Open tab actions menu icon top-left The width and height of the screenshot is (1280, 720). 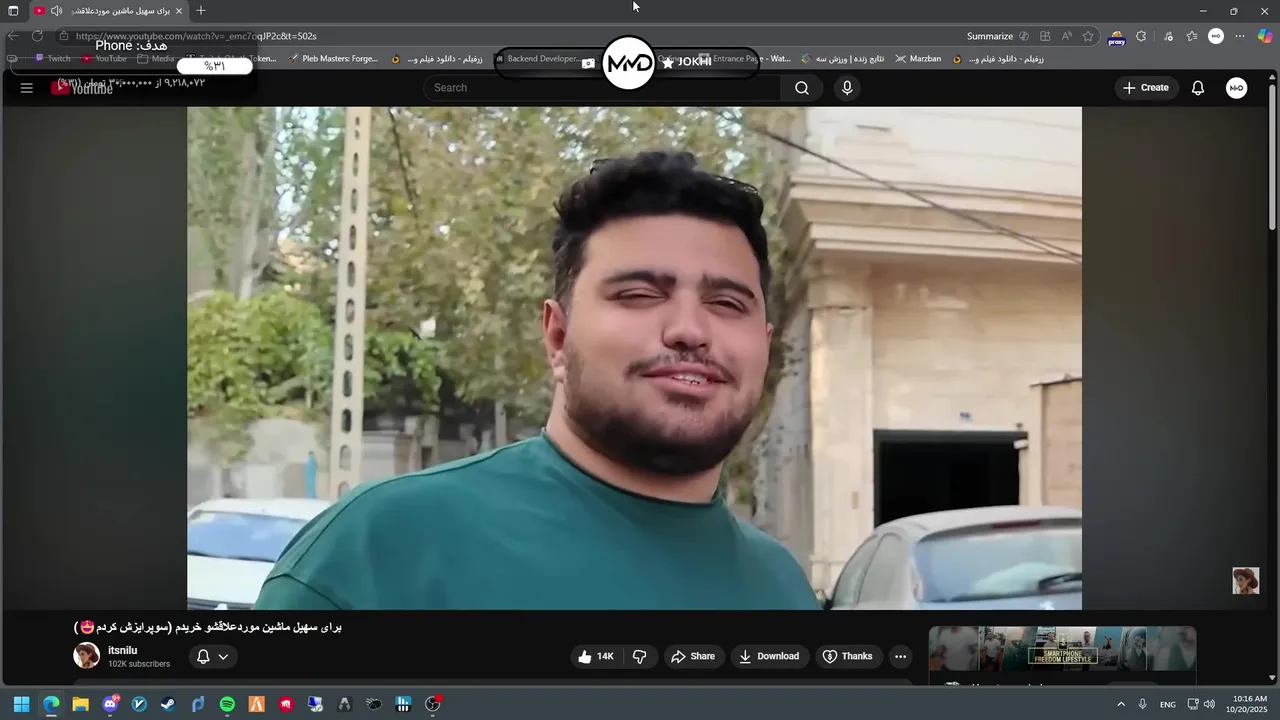(13, 11)
